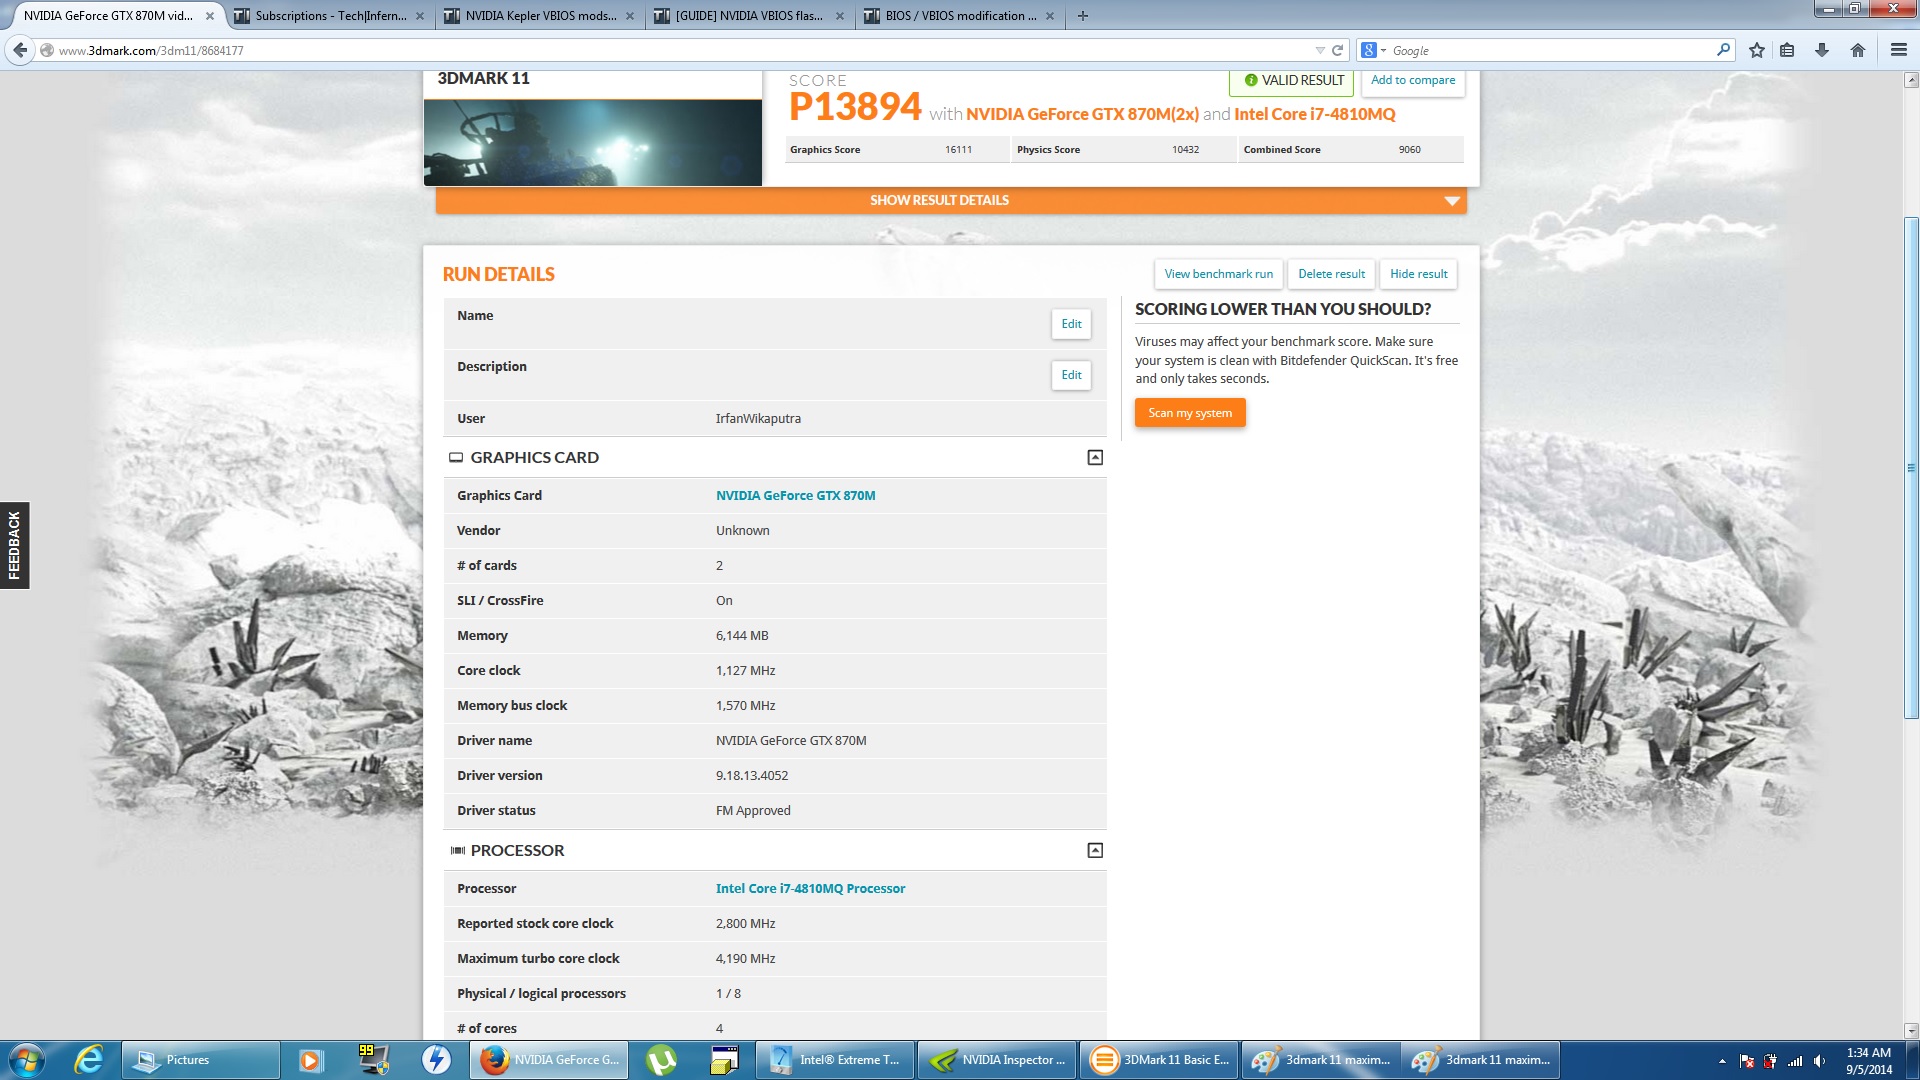Screen dimensions: 1920x1080
Task: Open the bookmarks list icon
Action: [x=1787, y=50]
